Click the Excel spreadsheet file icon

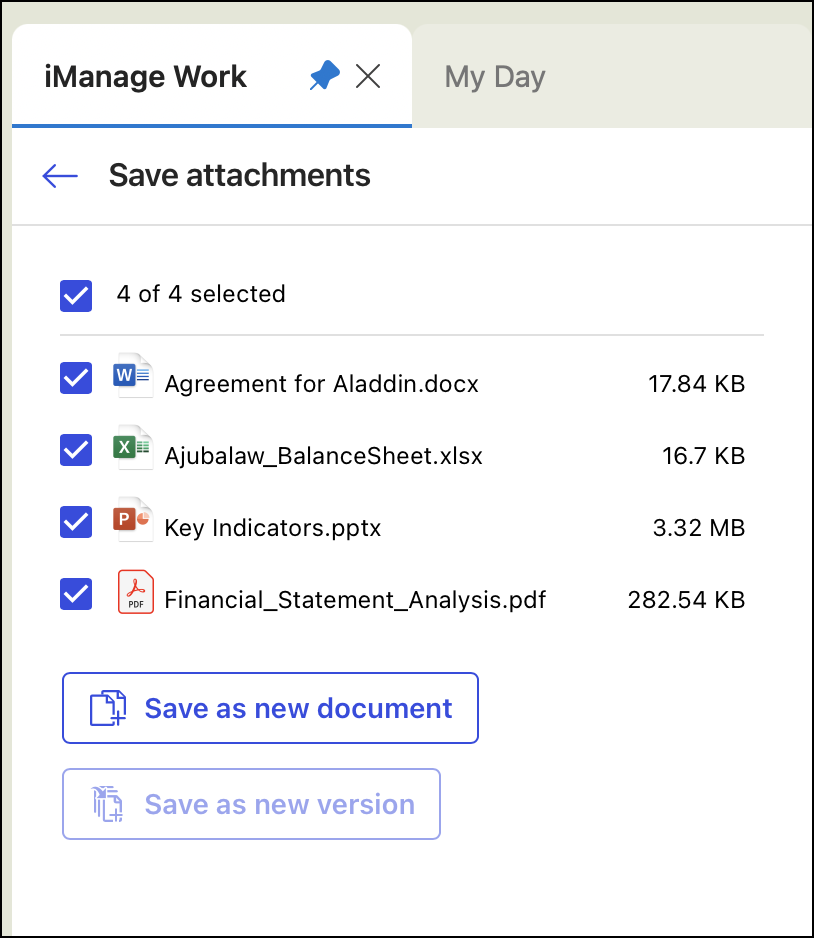coord(133,448)
